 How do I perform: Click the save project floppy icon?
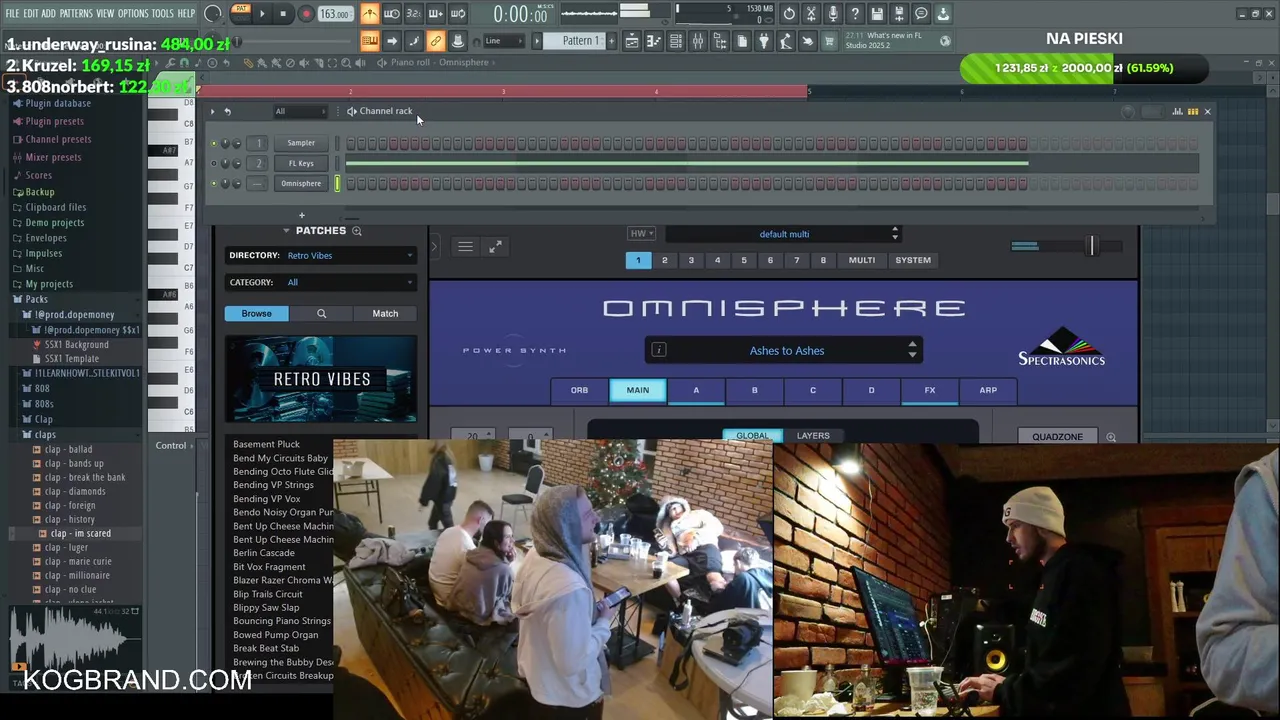pyautogui.click(x=877, y=14)
